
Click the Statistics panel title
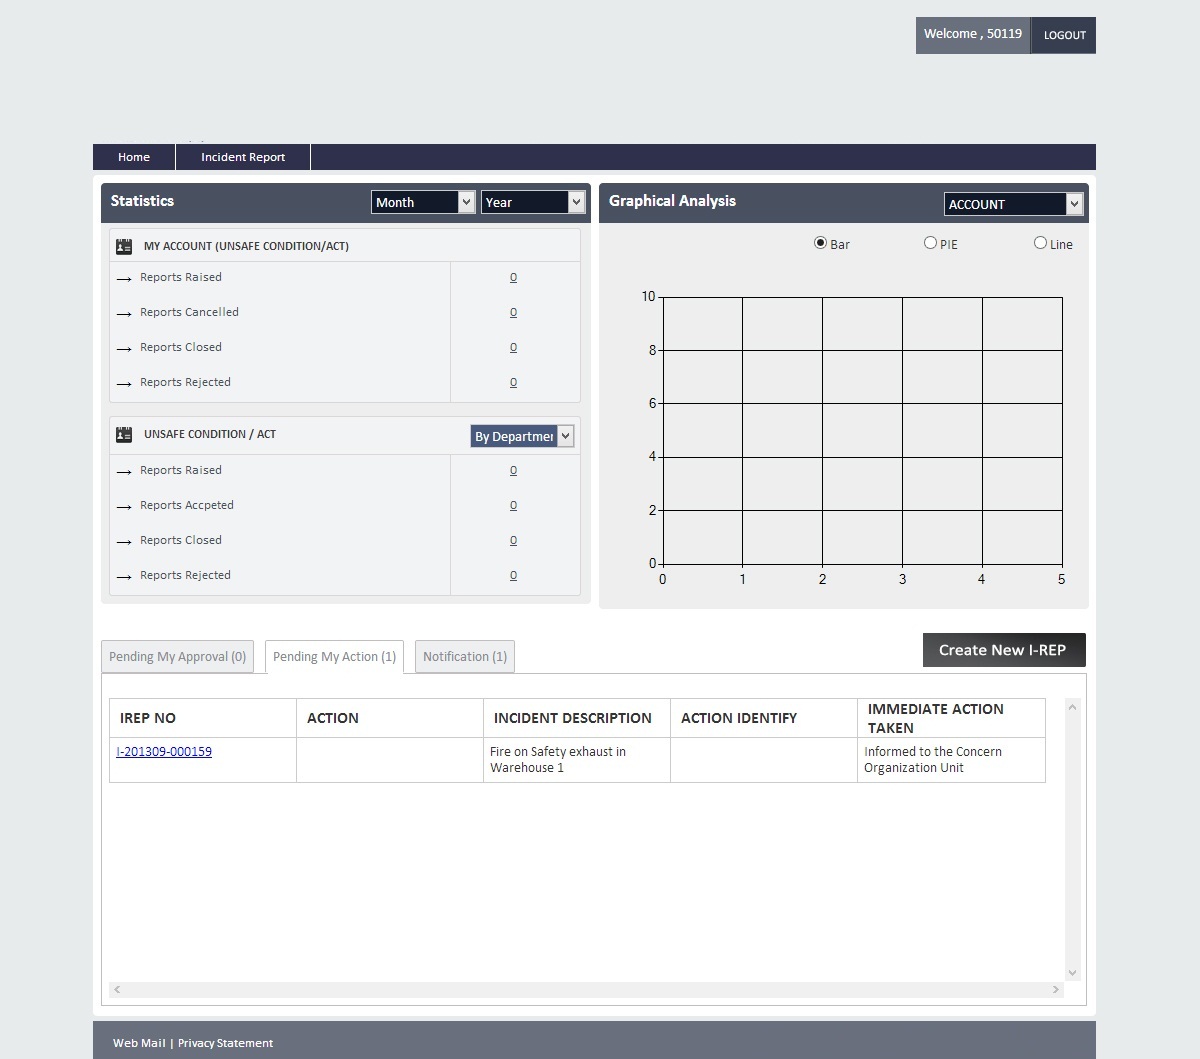(x=142, y=201)
